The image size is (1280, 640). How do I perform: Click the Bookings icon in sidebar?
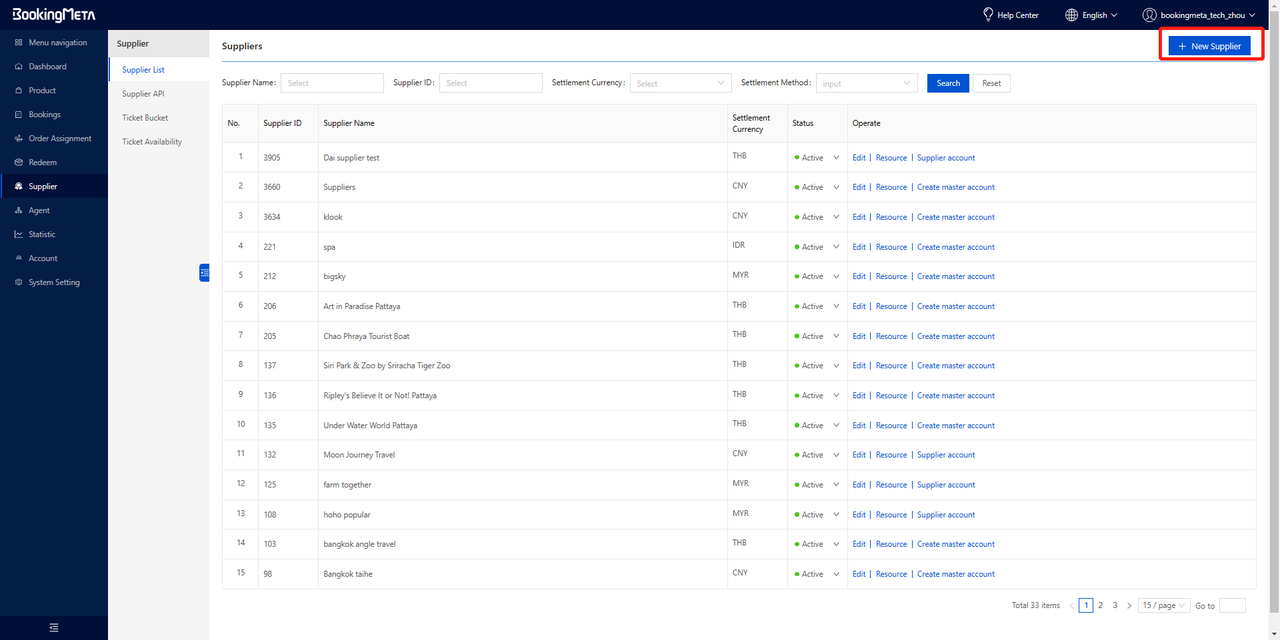click(x=19, y=115)
